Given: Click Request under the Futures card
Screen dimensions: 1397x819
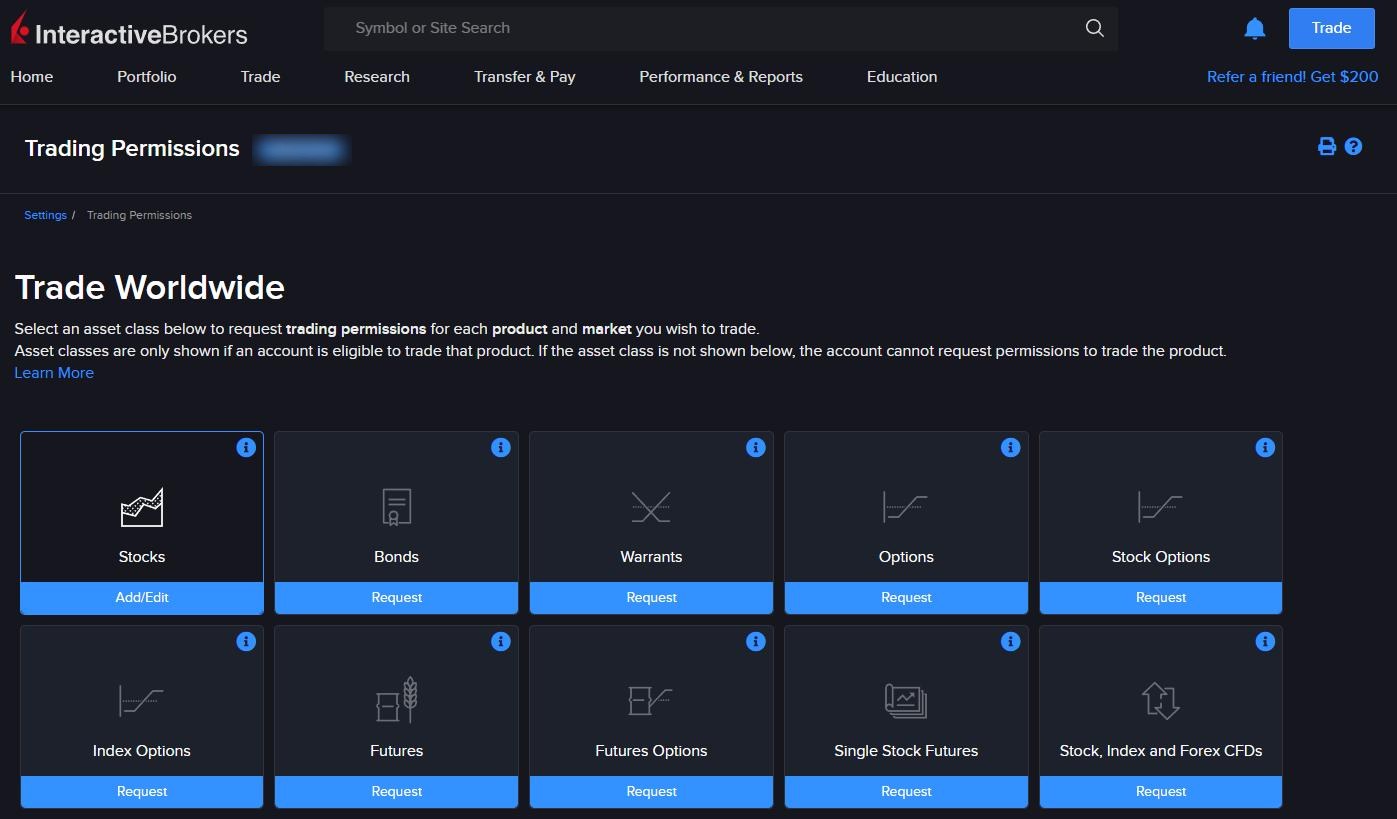Looking at the screenshot, I should [x=397, y=792].
